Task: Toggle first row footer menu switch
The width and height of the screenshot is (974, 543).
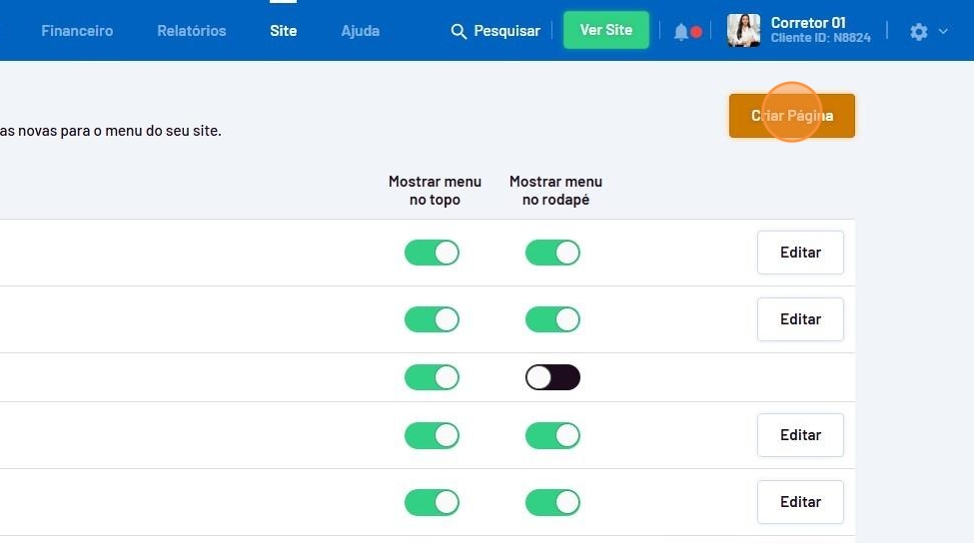Action: coord(552,253)
